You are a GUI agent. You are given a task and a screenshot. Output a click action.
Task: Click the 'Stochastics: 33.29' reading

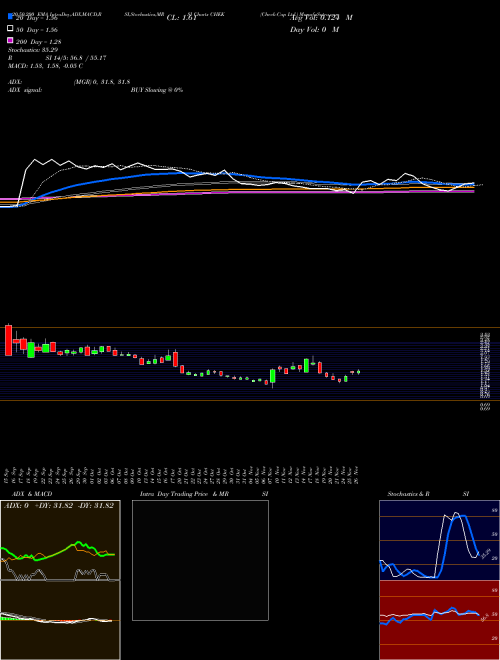pos(33,50)
